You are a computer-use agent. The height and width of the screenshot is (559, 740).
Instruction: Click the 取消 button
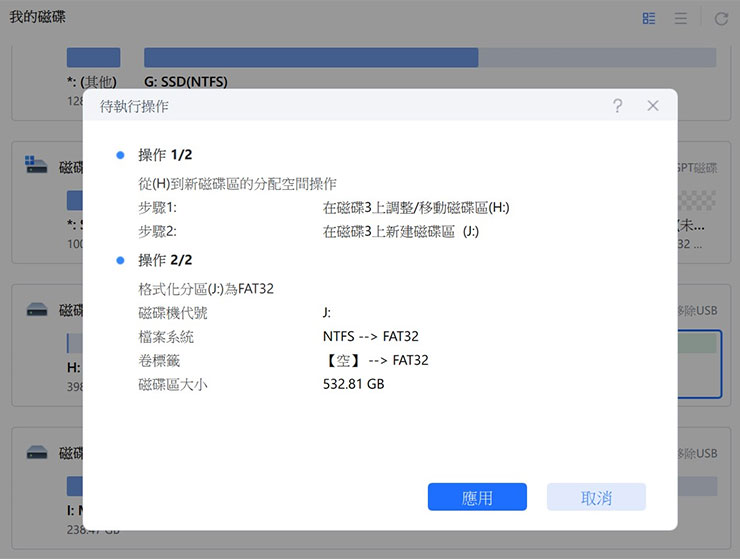coord(596,497)
